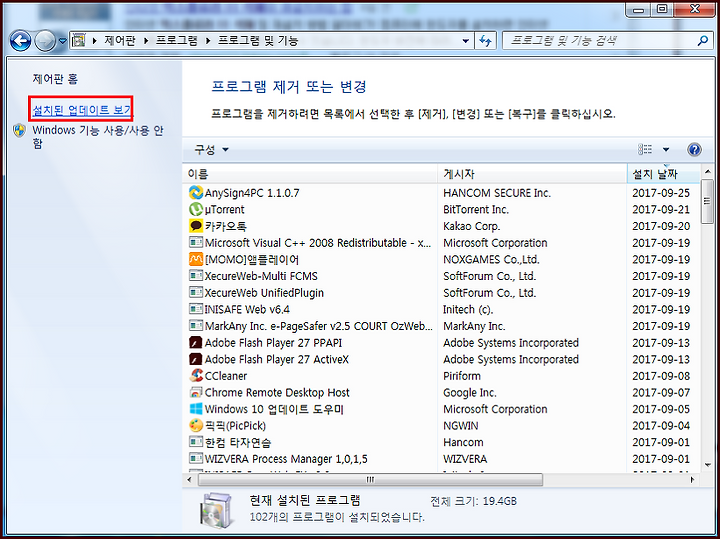Click the vertical scrollbar down arrow
This screenshot has width=720, height=539.
pos(708,465)
